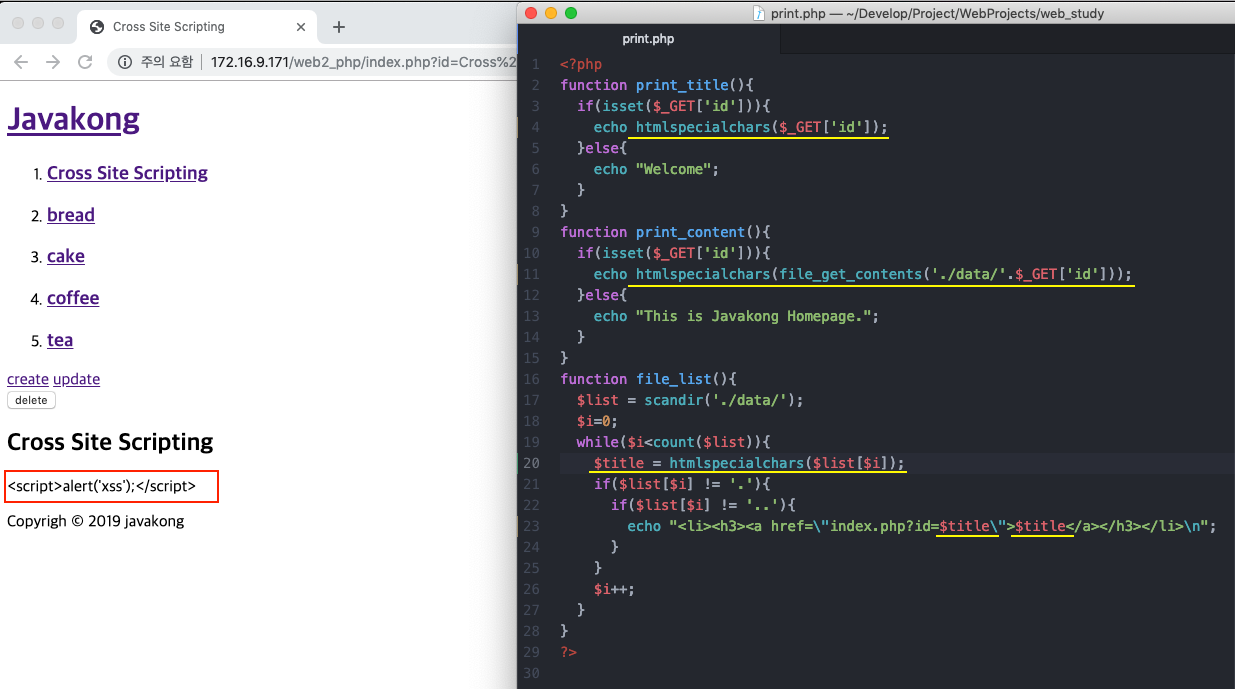This screenshot has height=689, width=1235.
Task: Click the browser back arrow
Action: (x=21, y=62)
